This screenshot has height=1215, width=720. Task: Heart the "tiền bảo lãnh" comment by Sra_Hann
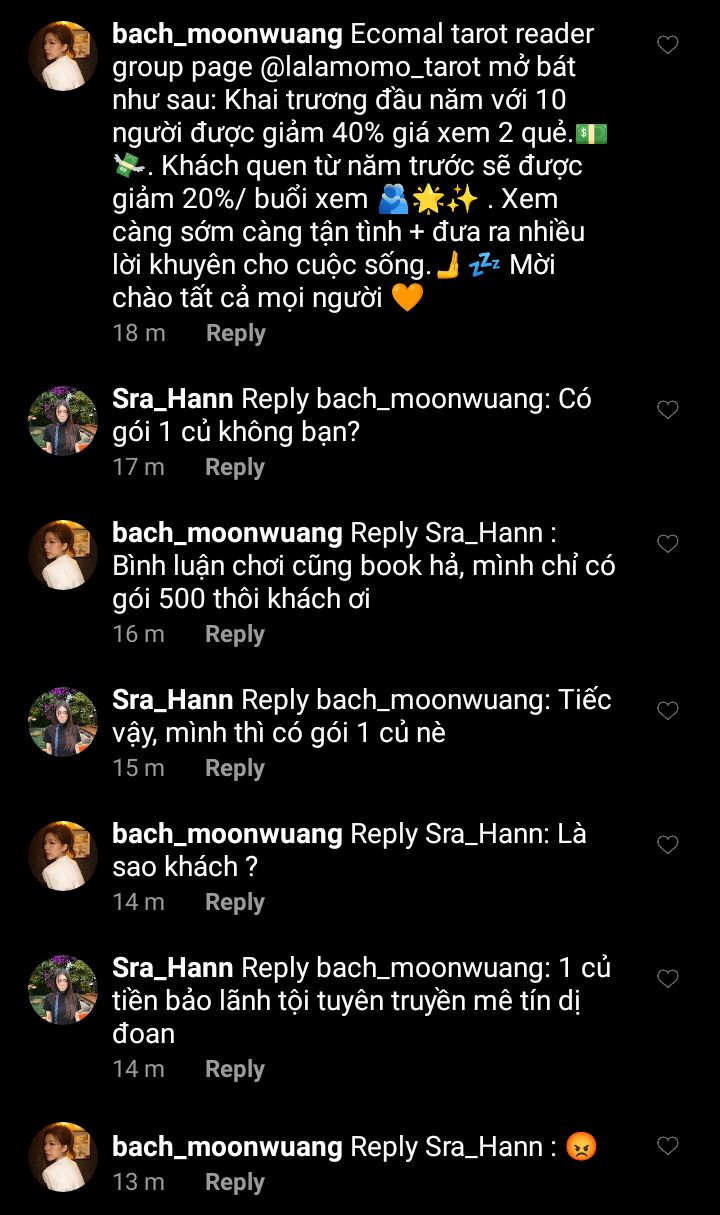[667, 979]
